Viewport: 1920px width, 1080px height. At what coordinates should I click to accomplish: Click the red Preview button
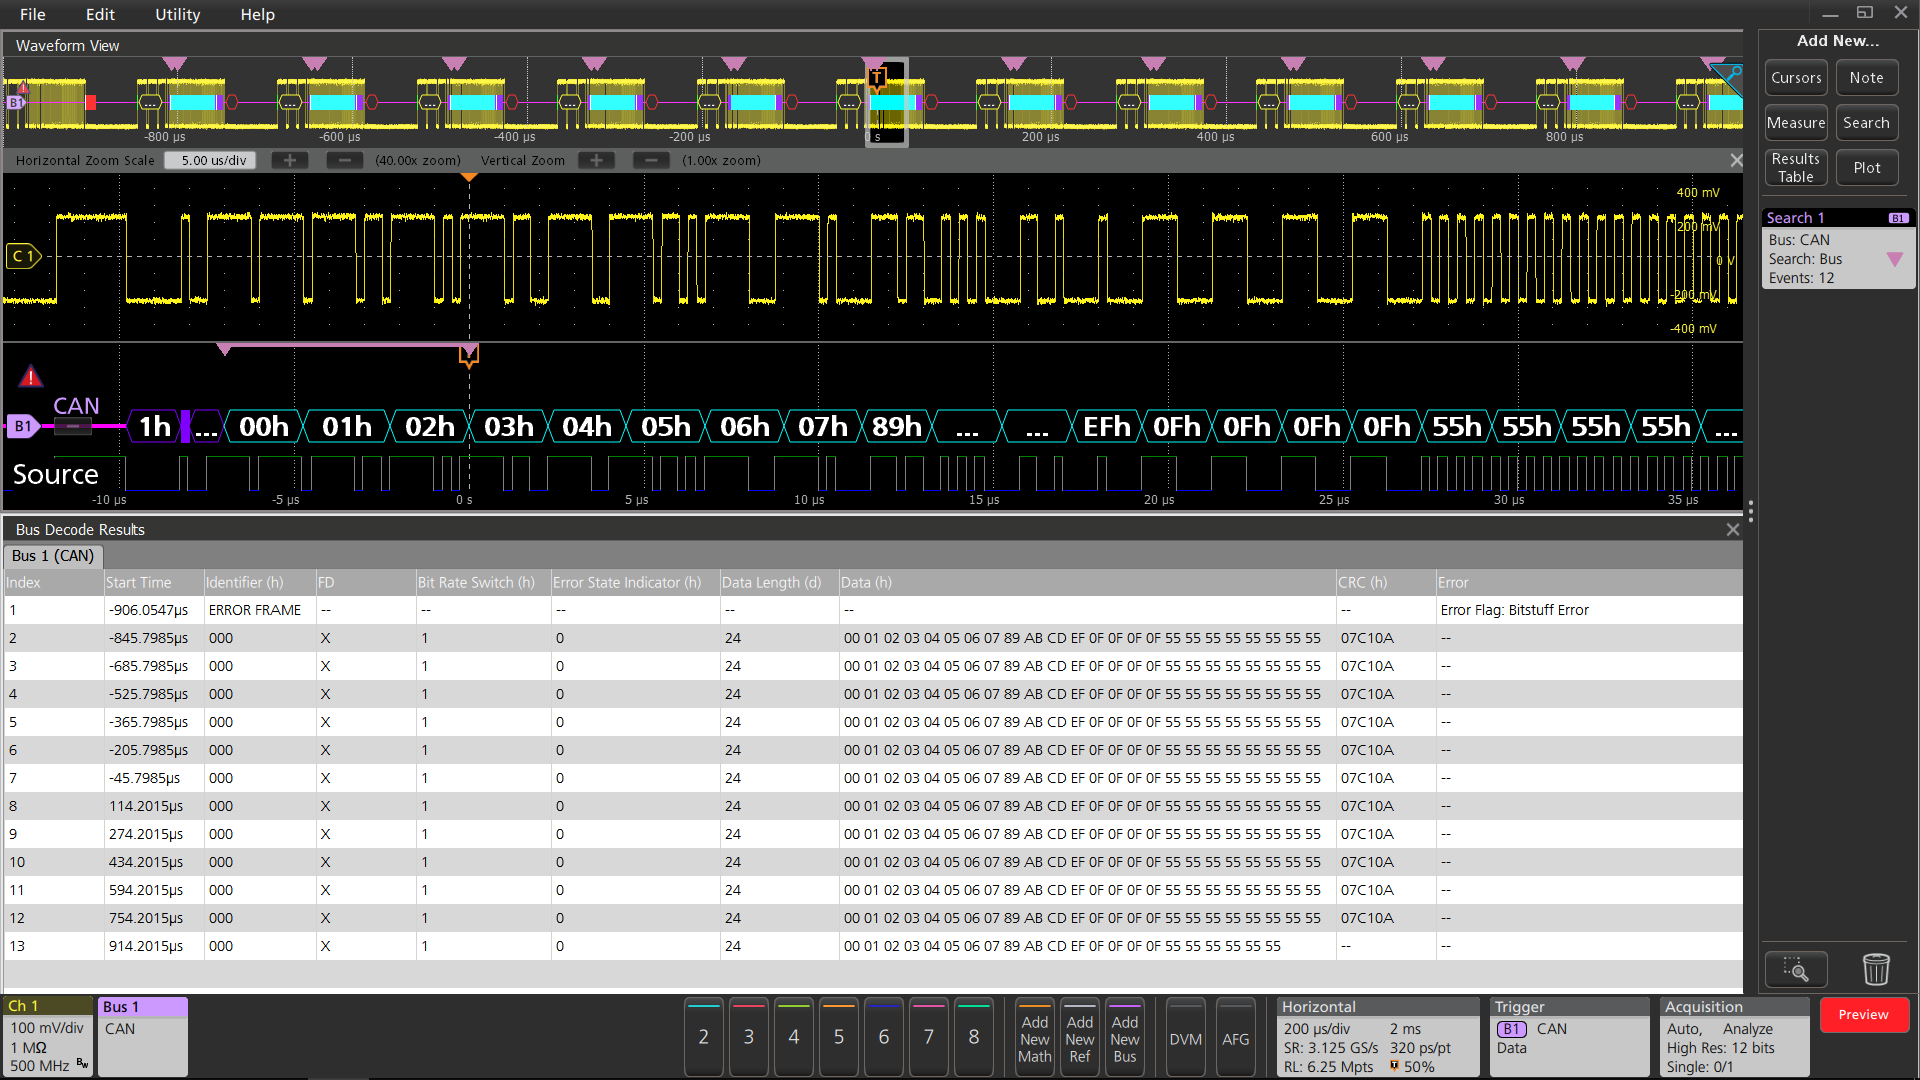[1863, 1014]
